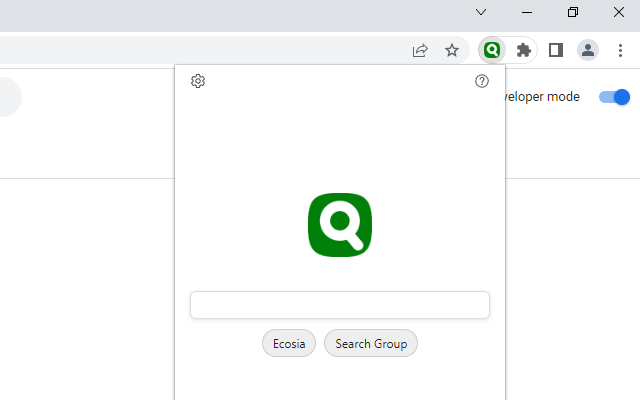
Task: Search with the Ecosia button
Action: [289, 343]
